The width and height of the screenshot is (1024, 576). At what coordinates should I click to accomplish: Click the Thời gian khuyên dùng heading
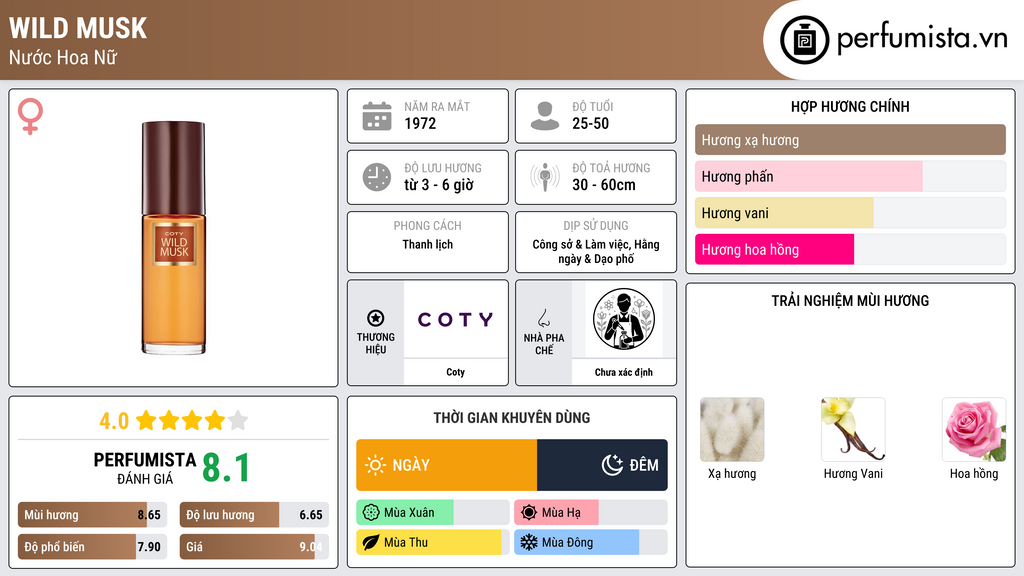tap(512, 418)
